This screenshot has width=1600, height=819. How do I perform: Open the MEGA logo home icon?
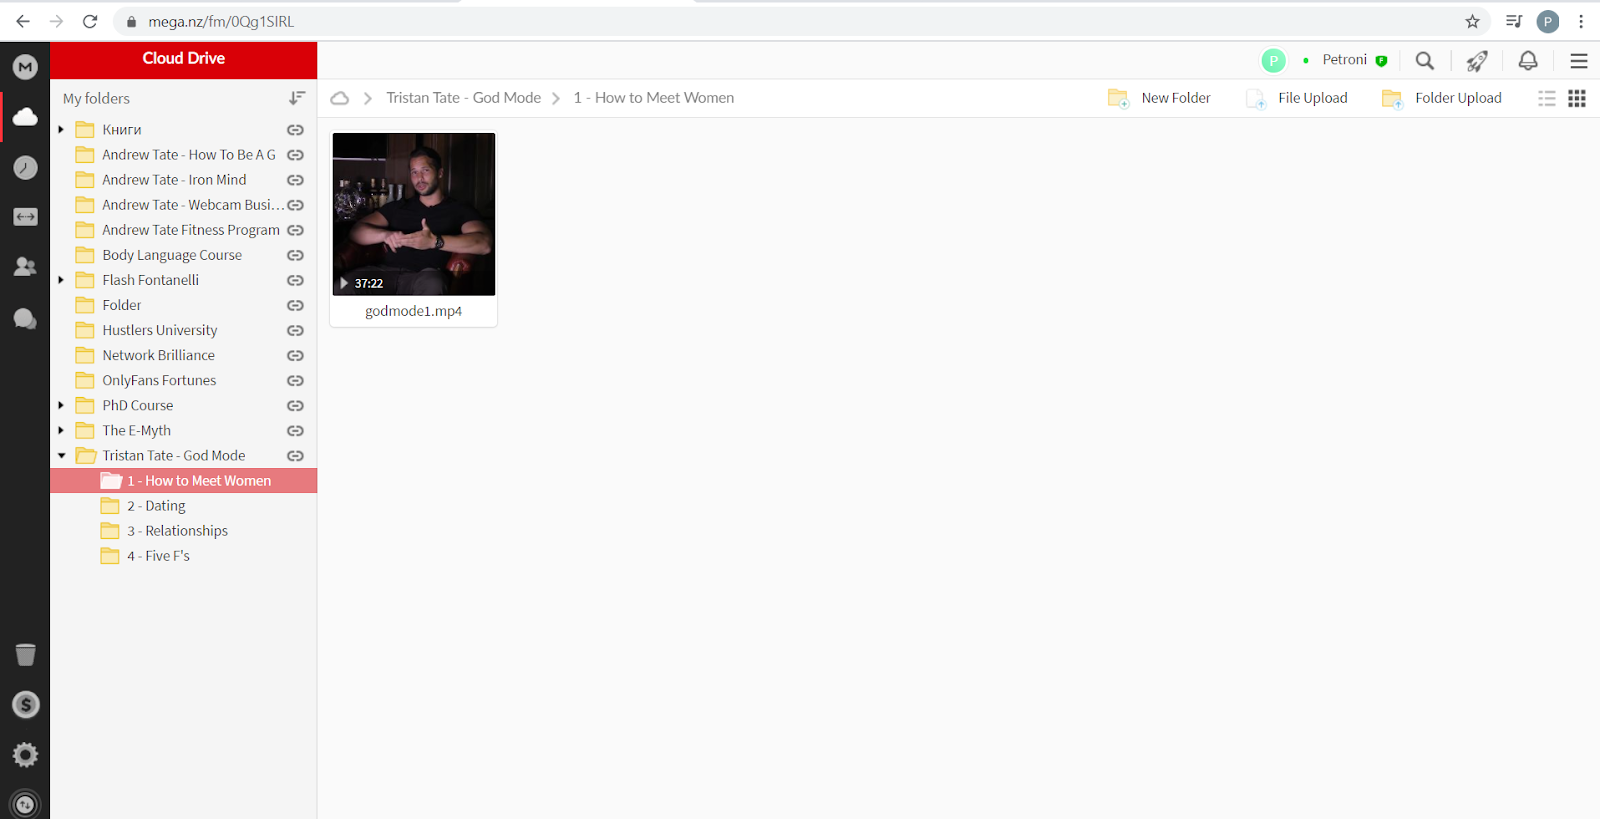coord(25,67)
